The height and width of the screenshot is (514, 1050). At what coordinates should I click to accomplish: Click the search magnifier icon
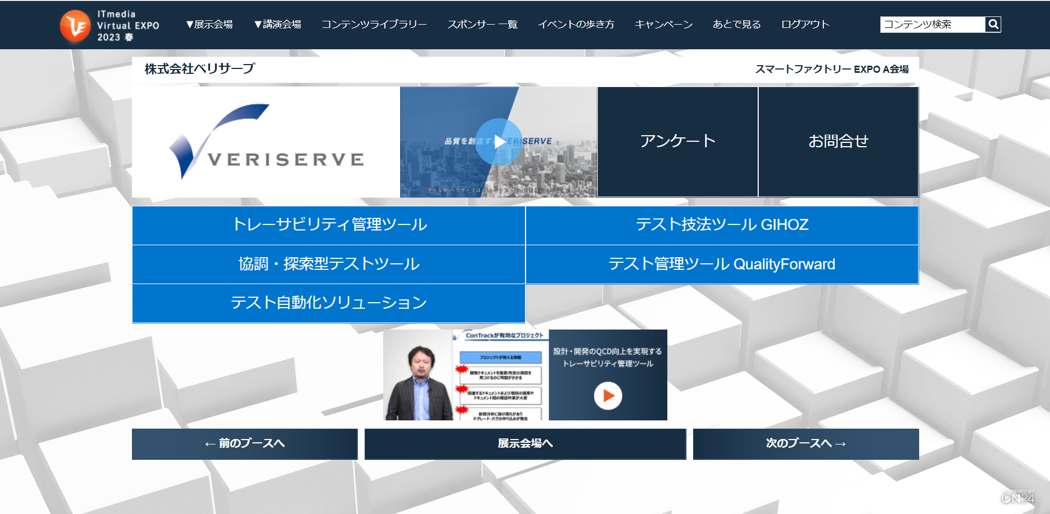pos(993,25)
